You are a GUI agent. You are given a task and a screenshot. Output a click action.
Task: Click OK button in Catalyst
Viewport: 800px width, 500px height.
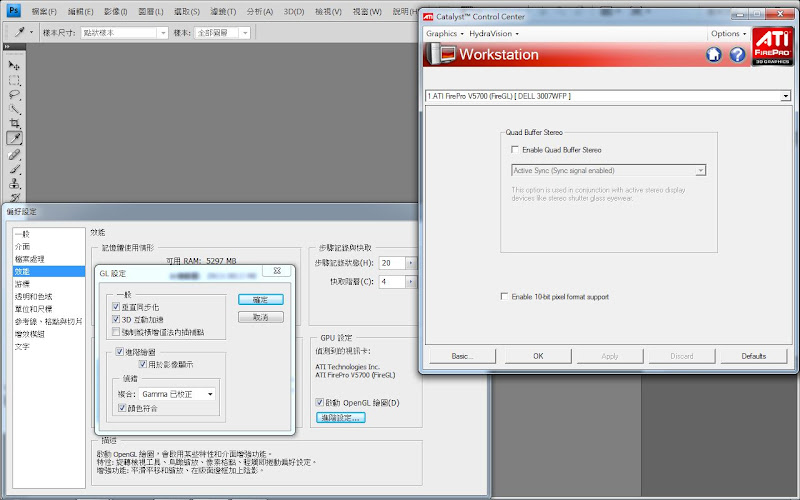point(538,356)
